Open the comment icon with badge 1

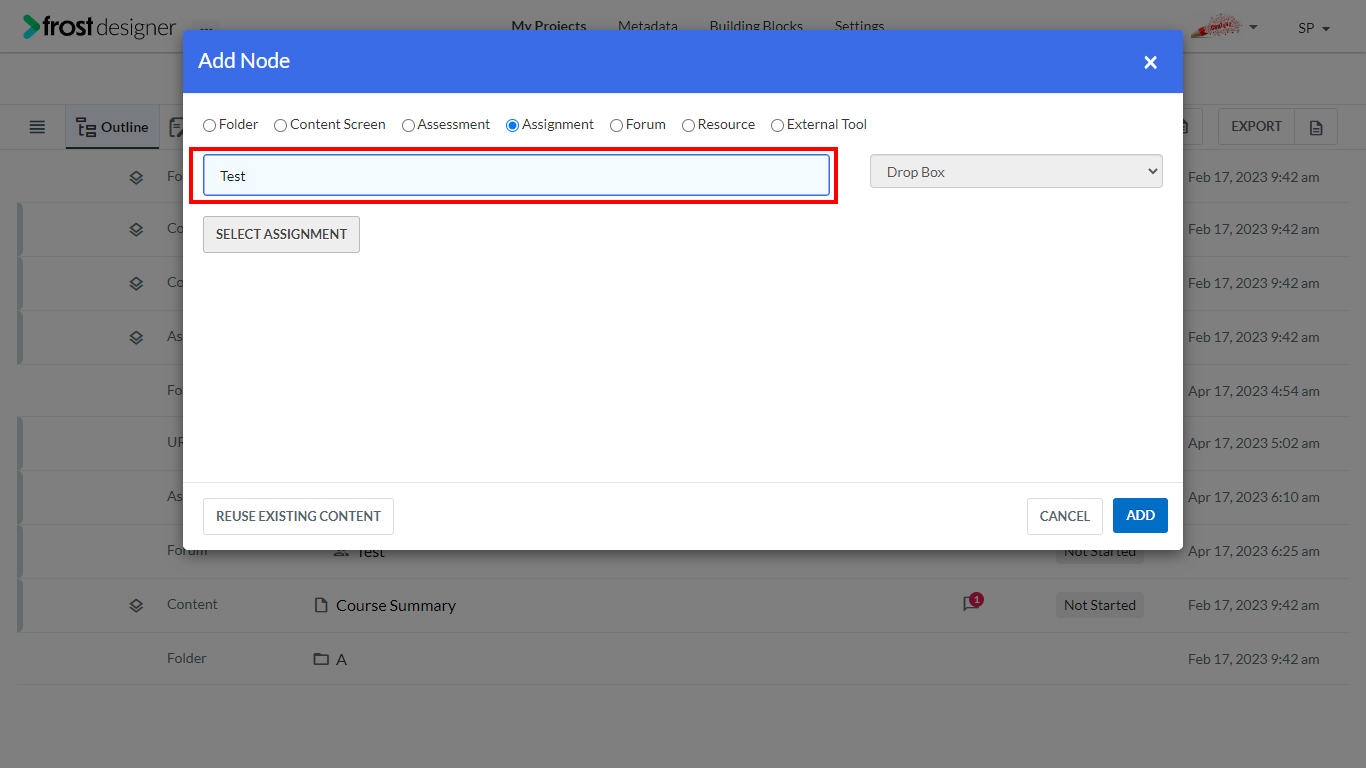(972, 603)
